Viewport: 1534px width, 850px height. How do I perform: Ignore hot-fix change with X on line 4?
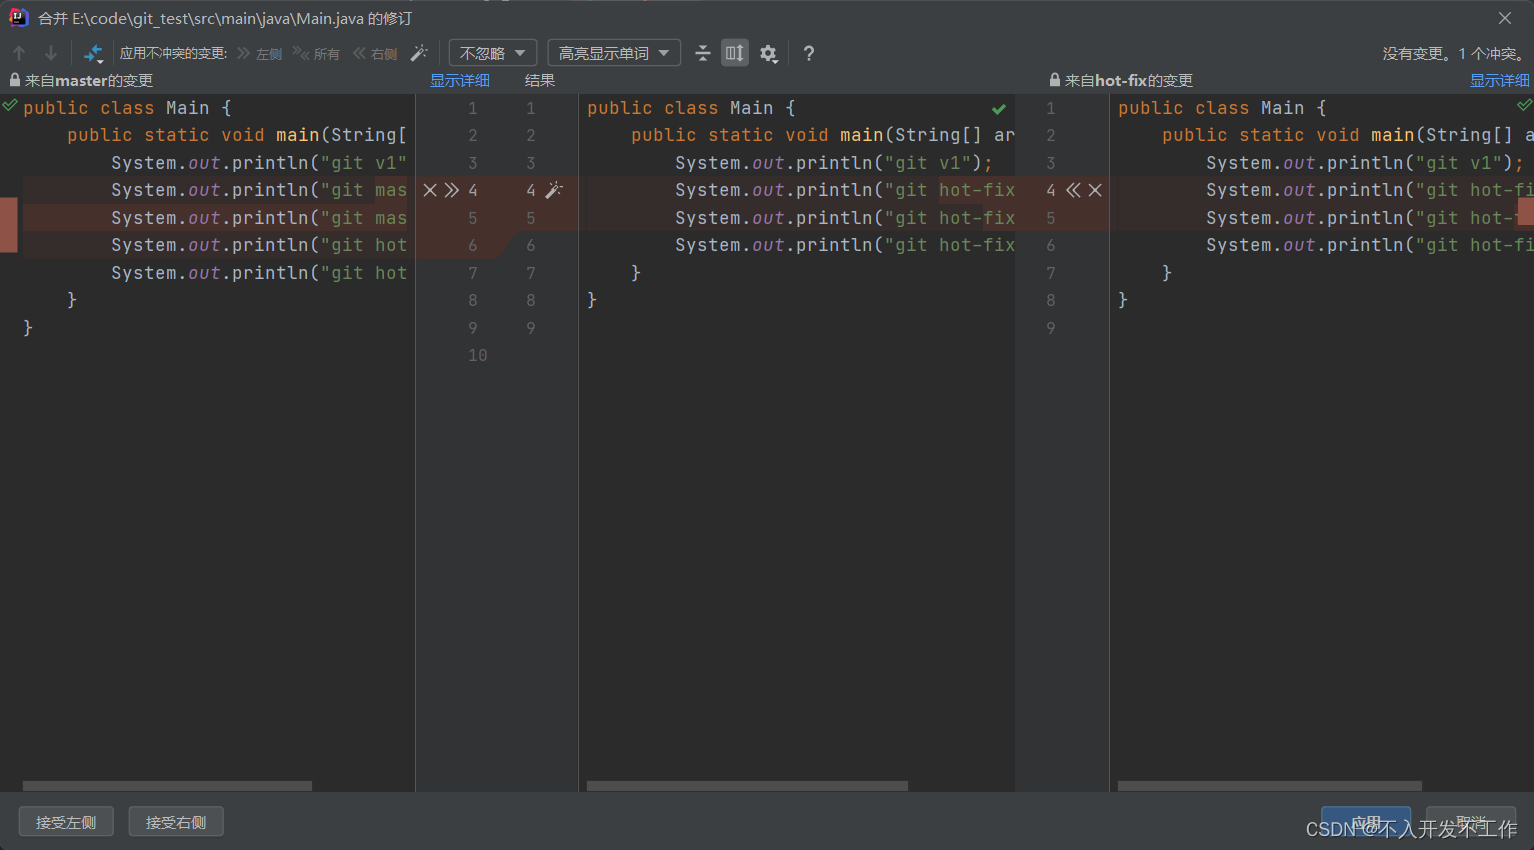coord(1095,190)
